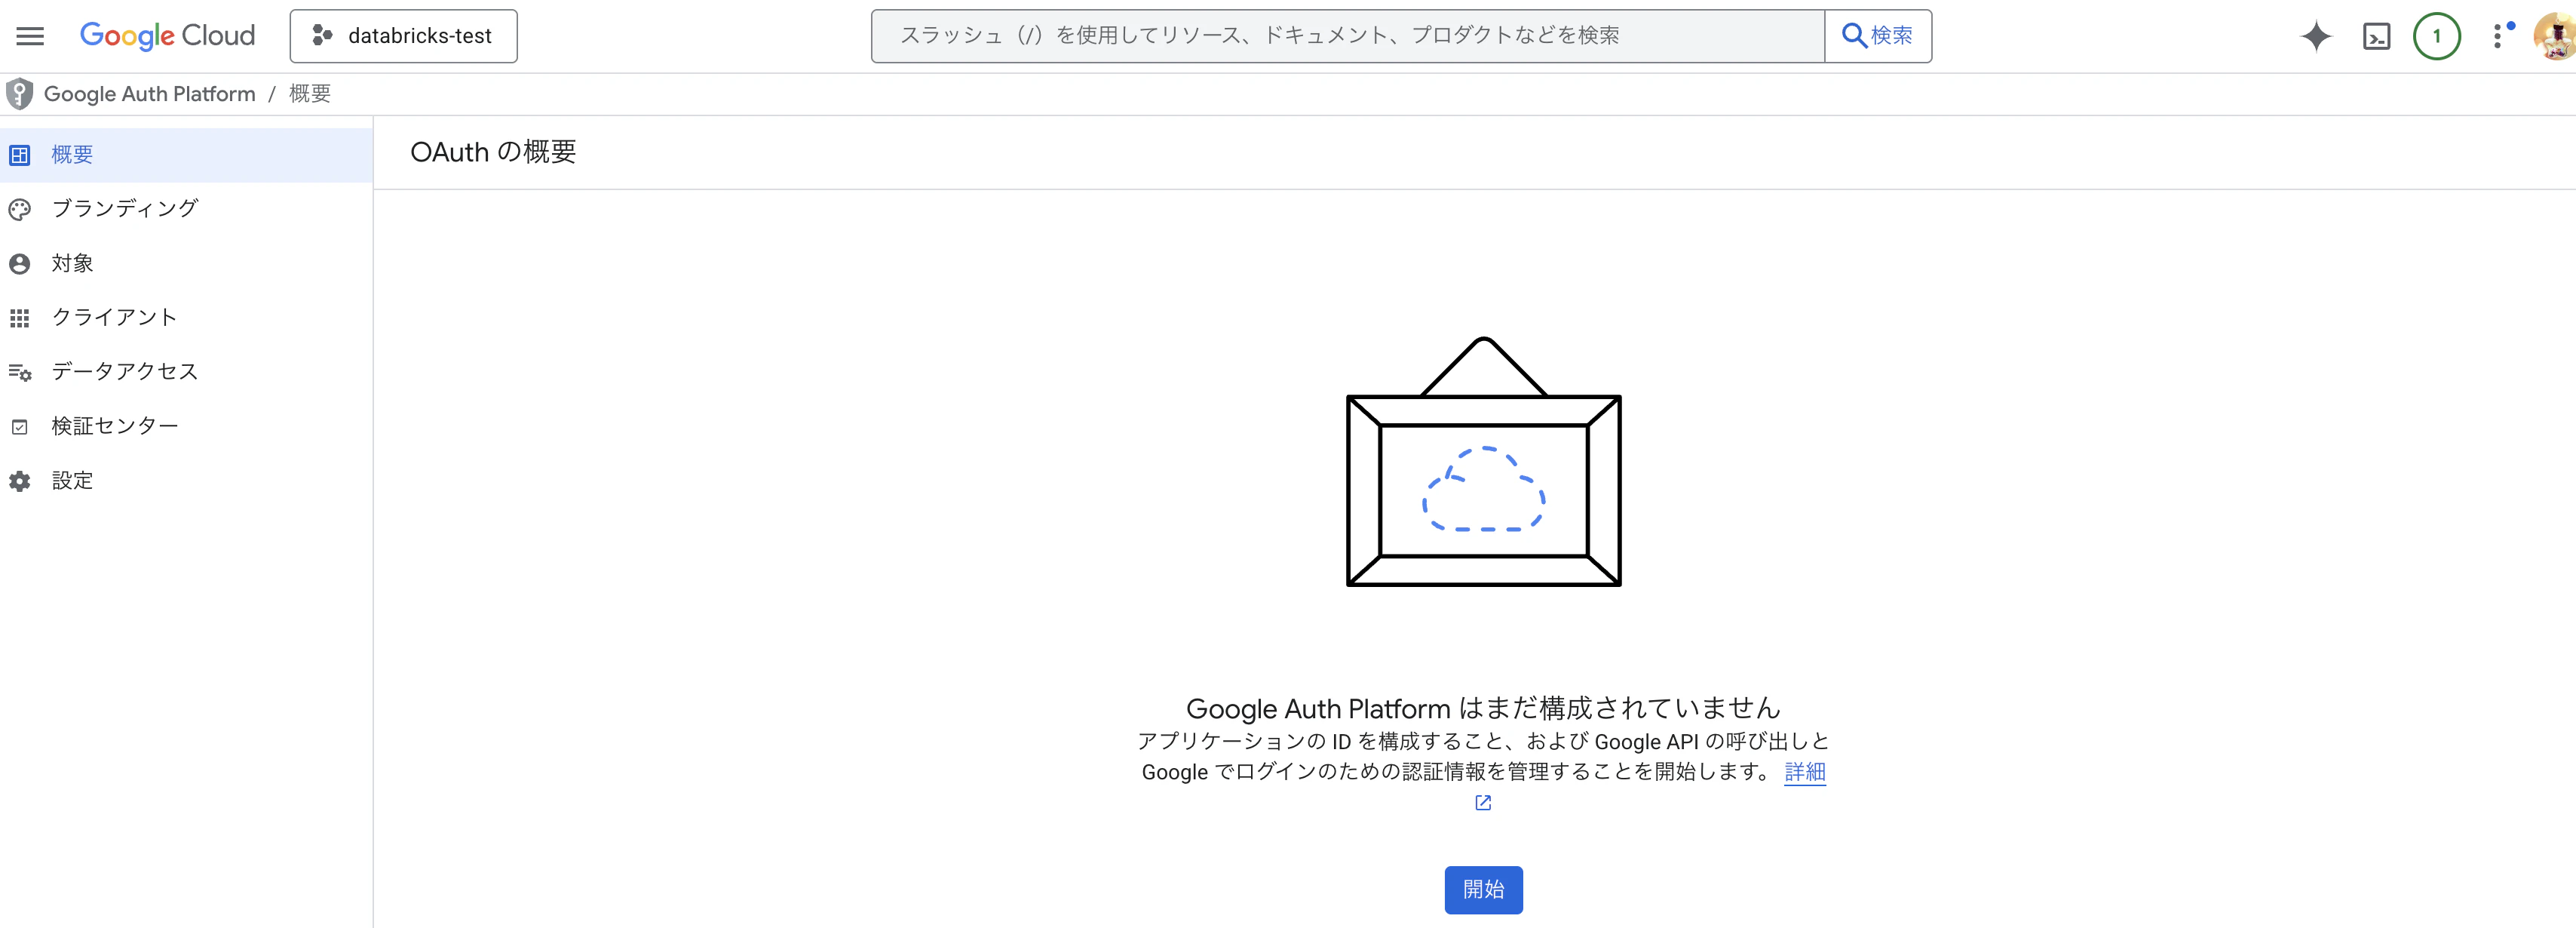Open the notifications badge showing 1
The image size is (2576, 928).
(2436, 36)
